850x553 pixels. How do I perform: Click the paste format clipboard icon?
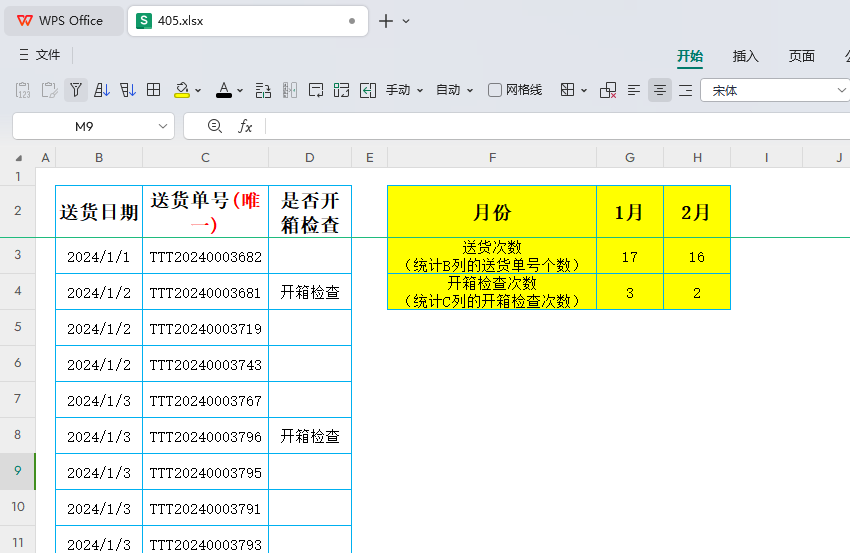click(x=49, y=90)
